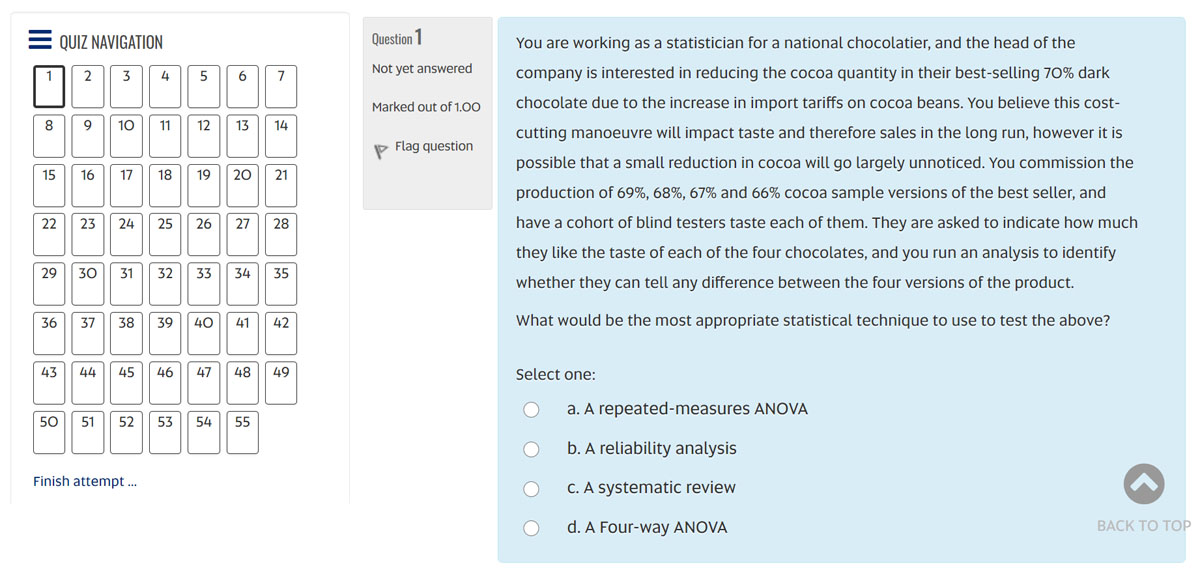Select answer c. A systematic review
The image size is (1200, 568).
tap(532, 488)
